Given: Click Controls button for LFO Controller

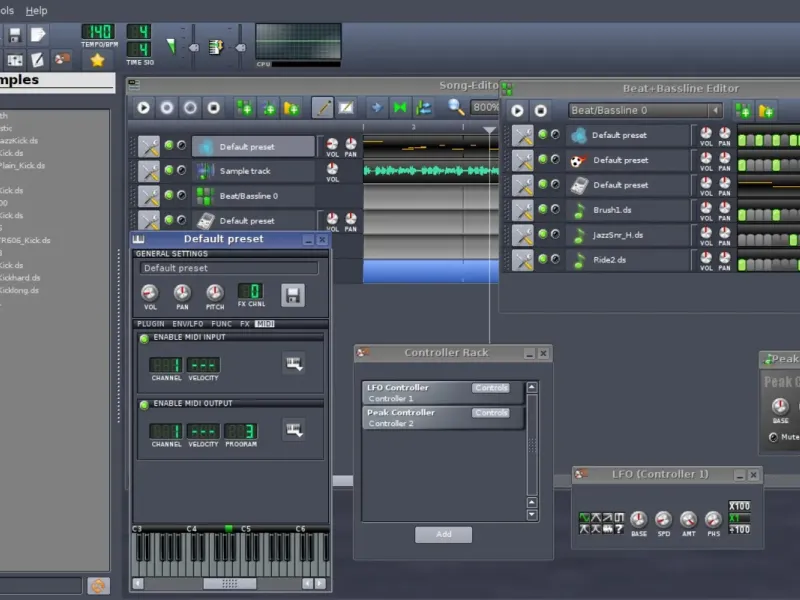Looking at the screenshot, I should [x=491, y=388].
